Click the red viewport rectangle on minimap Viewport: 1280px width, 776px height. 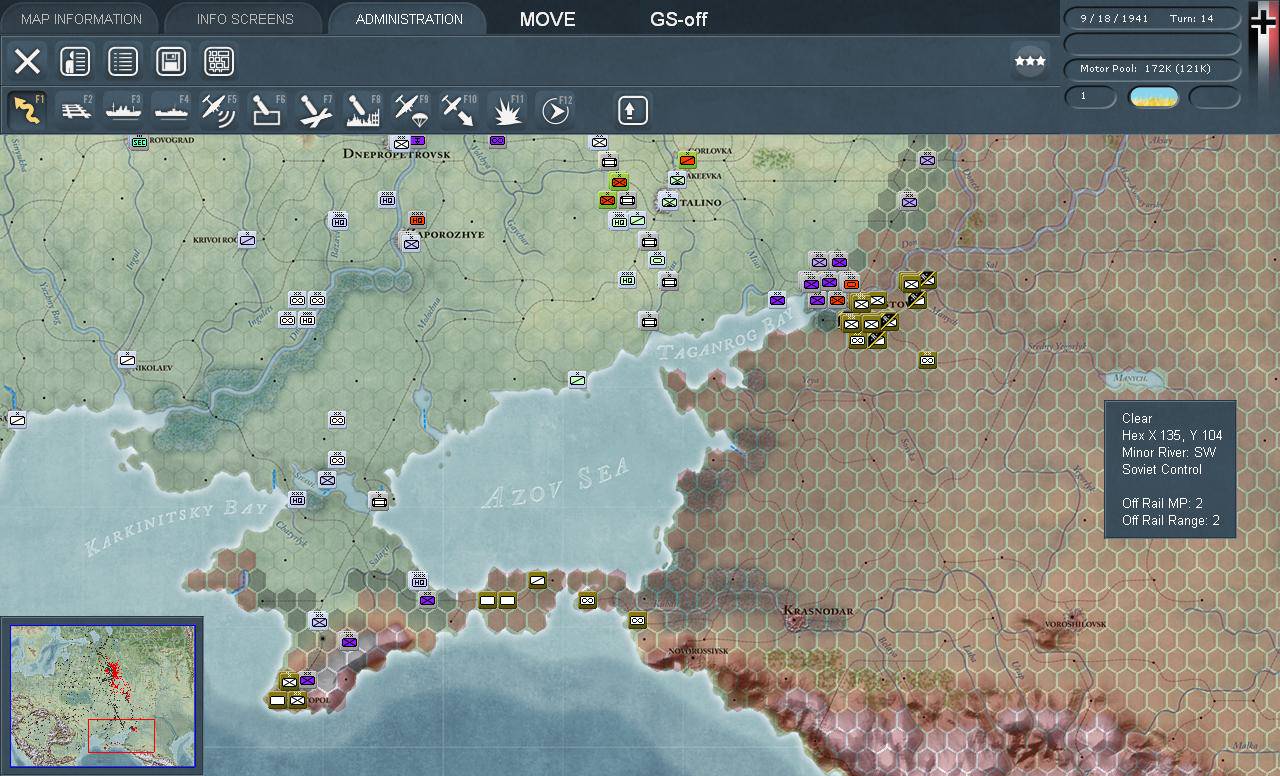tap(121, 735)
